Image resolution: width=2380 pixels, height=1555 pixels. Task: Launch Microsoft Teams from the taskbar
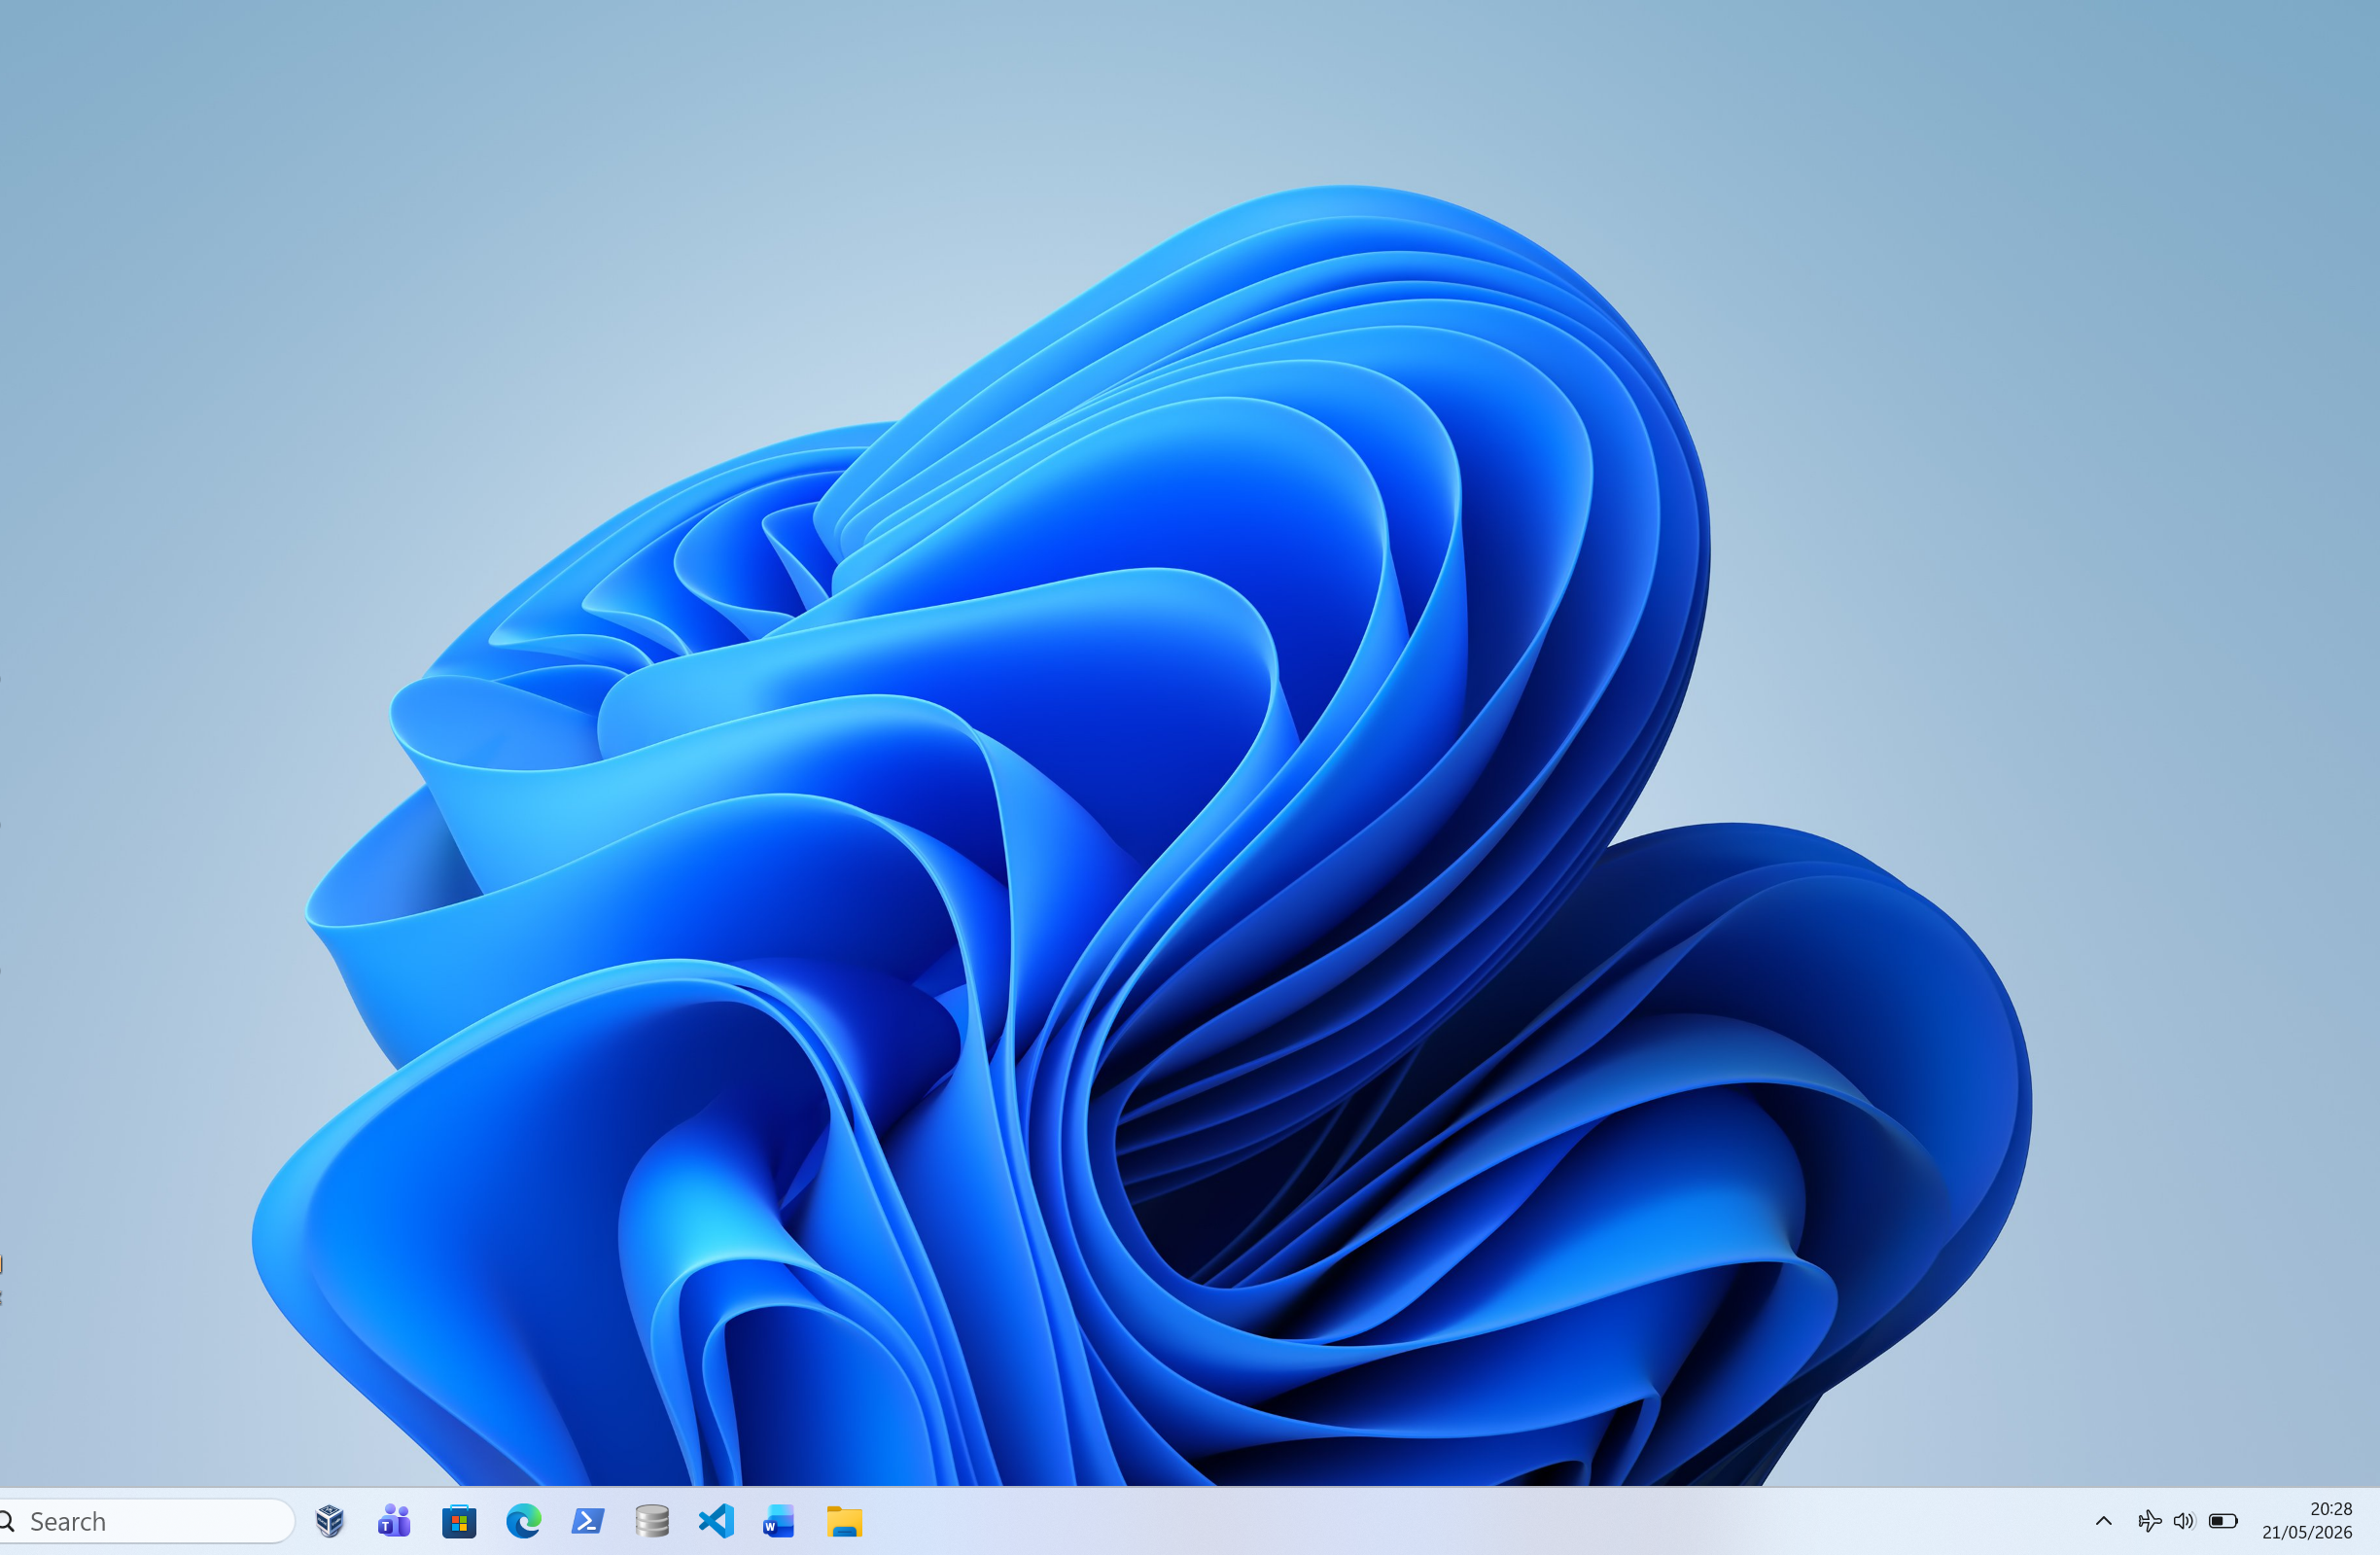(394, 1521)
